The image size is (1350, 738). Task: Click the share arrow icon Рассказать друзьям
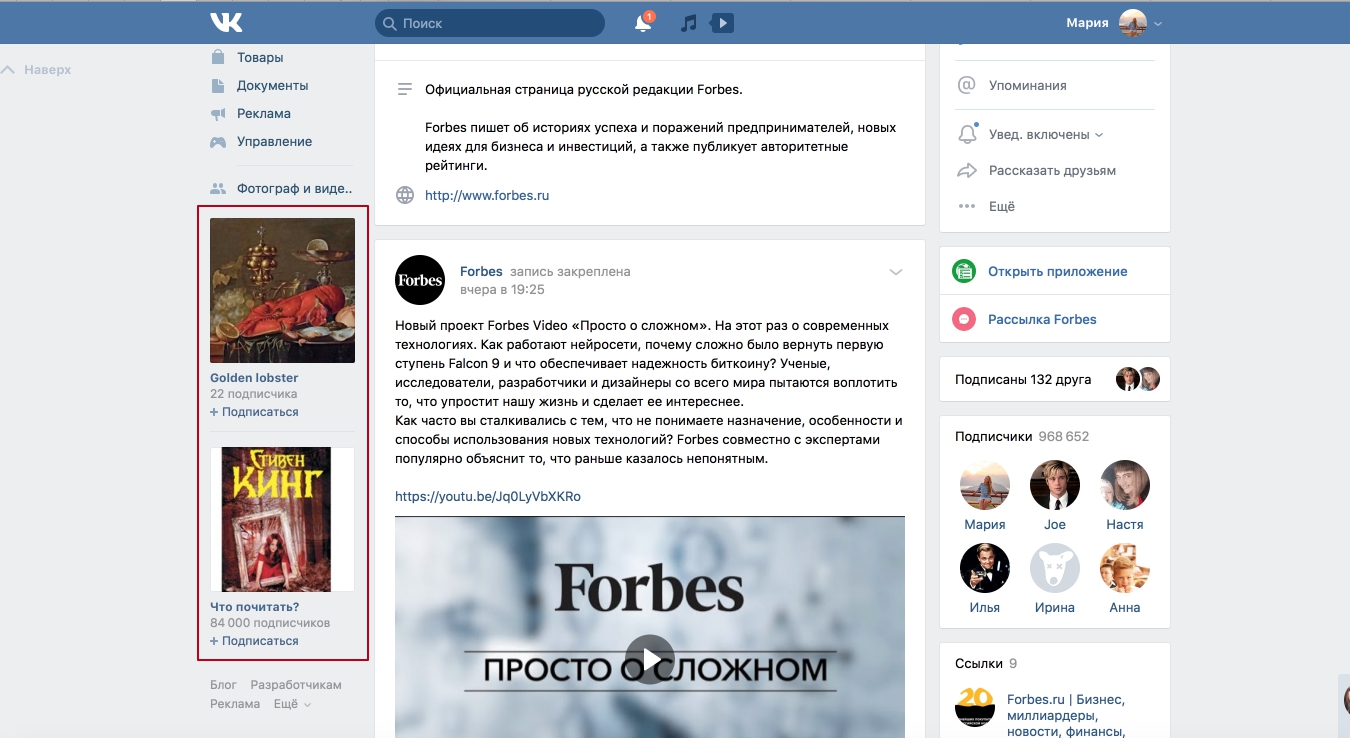[967, 170]
